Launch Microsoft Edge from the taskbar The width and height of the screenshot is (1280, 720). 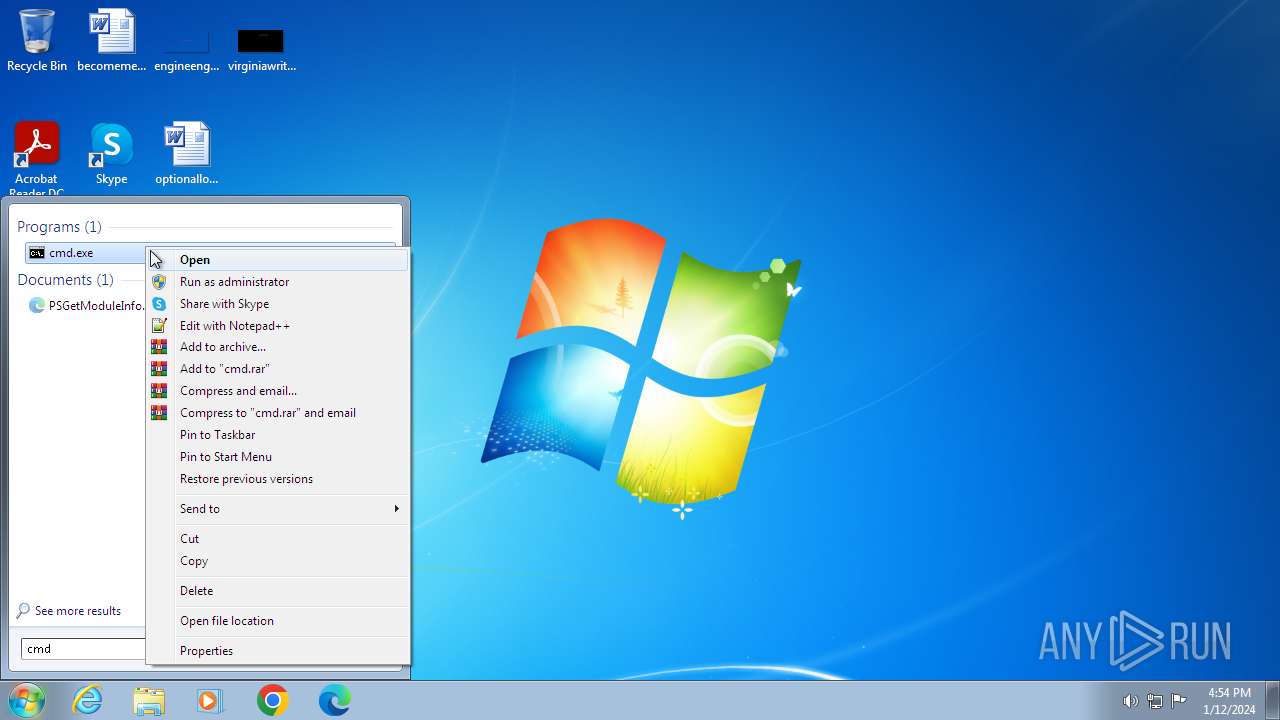(x=334, y=700)
